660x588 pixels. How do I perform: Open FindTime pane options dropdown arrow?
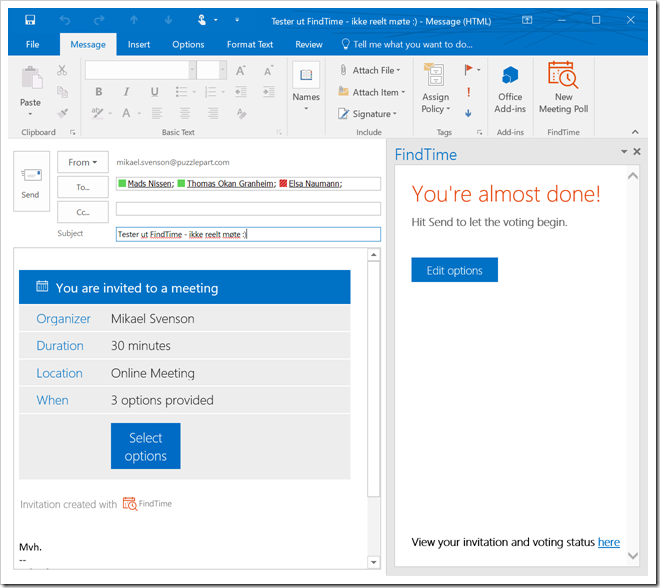point(624,152)
